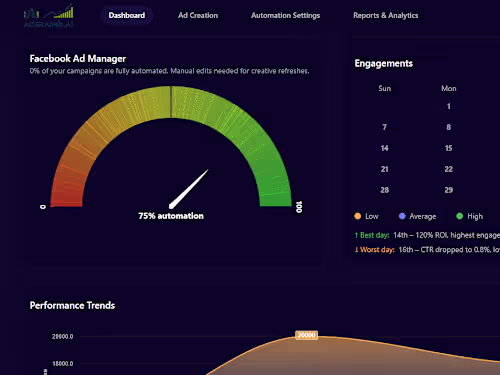Click day 28 in the Engagements calendar
The height and width of the screenshot is (375, 500).
384,190
